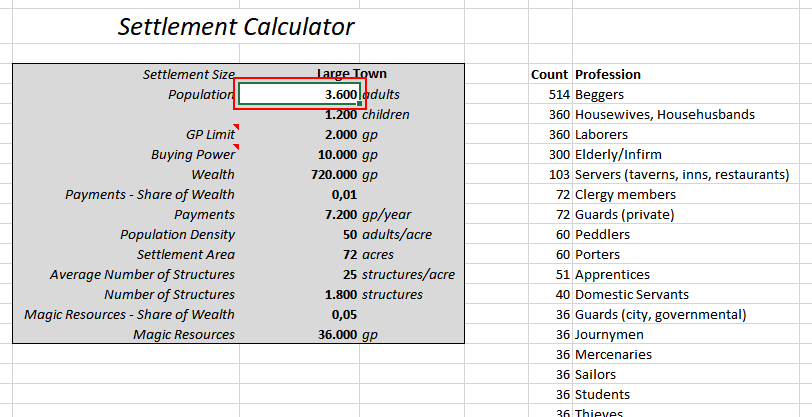This screenshot has width=812, height=417.
Task: Click the Settlement Calculator title
Action: 236,26
